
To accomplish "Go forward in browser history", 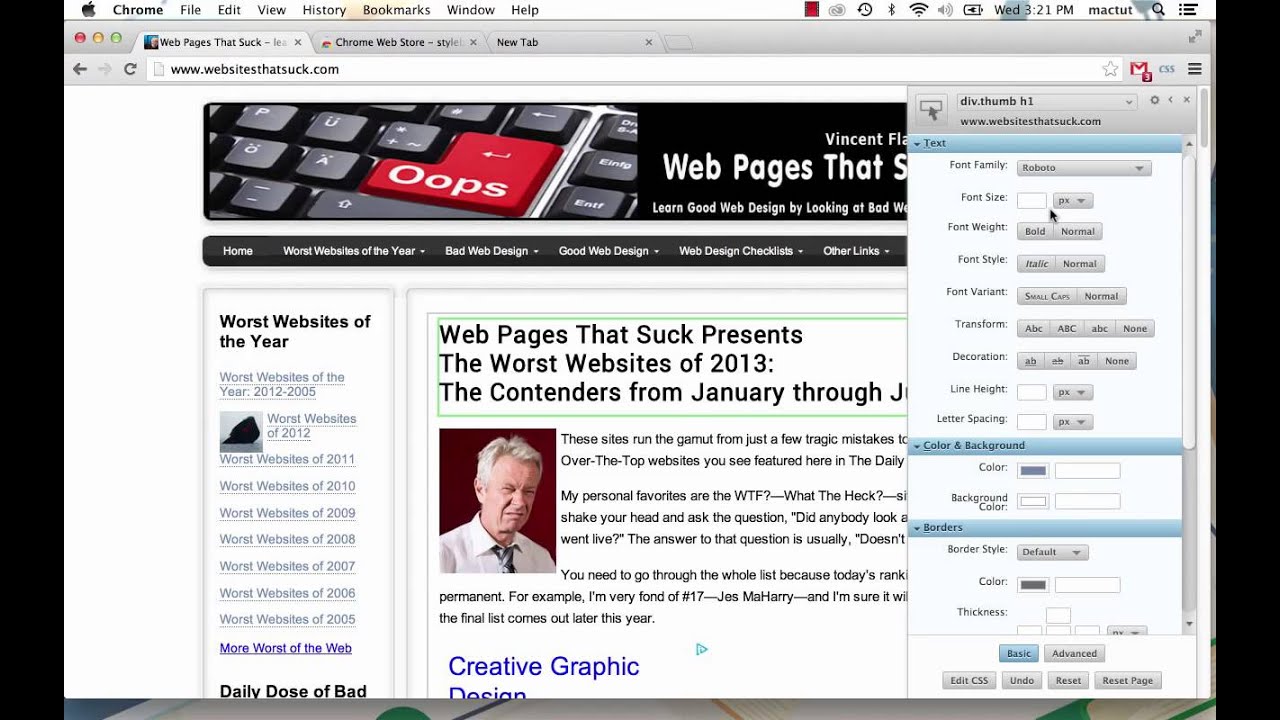I will click(104, 69).
